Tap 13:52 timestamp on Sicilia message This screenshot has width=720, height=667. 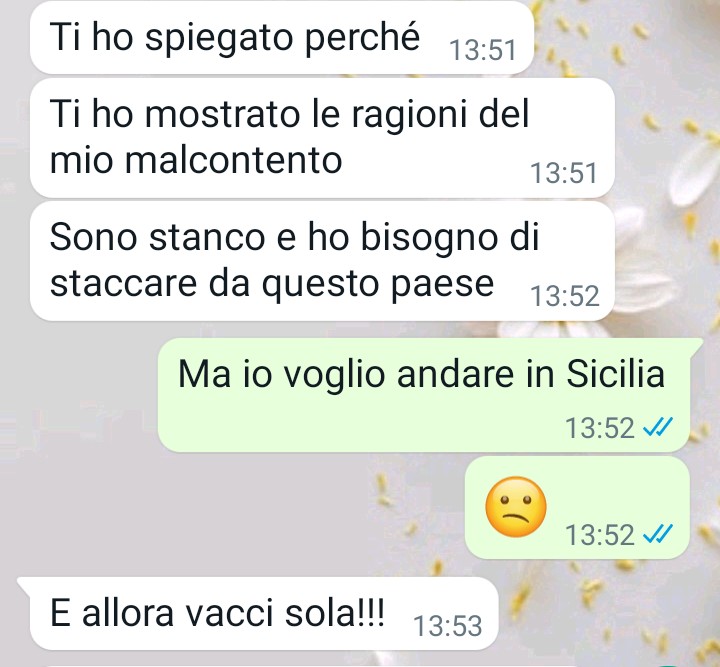600,428
